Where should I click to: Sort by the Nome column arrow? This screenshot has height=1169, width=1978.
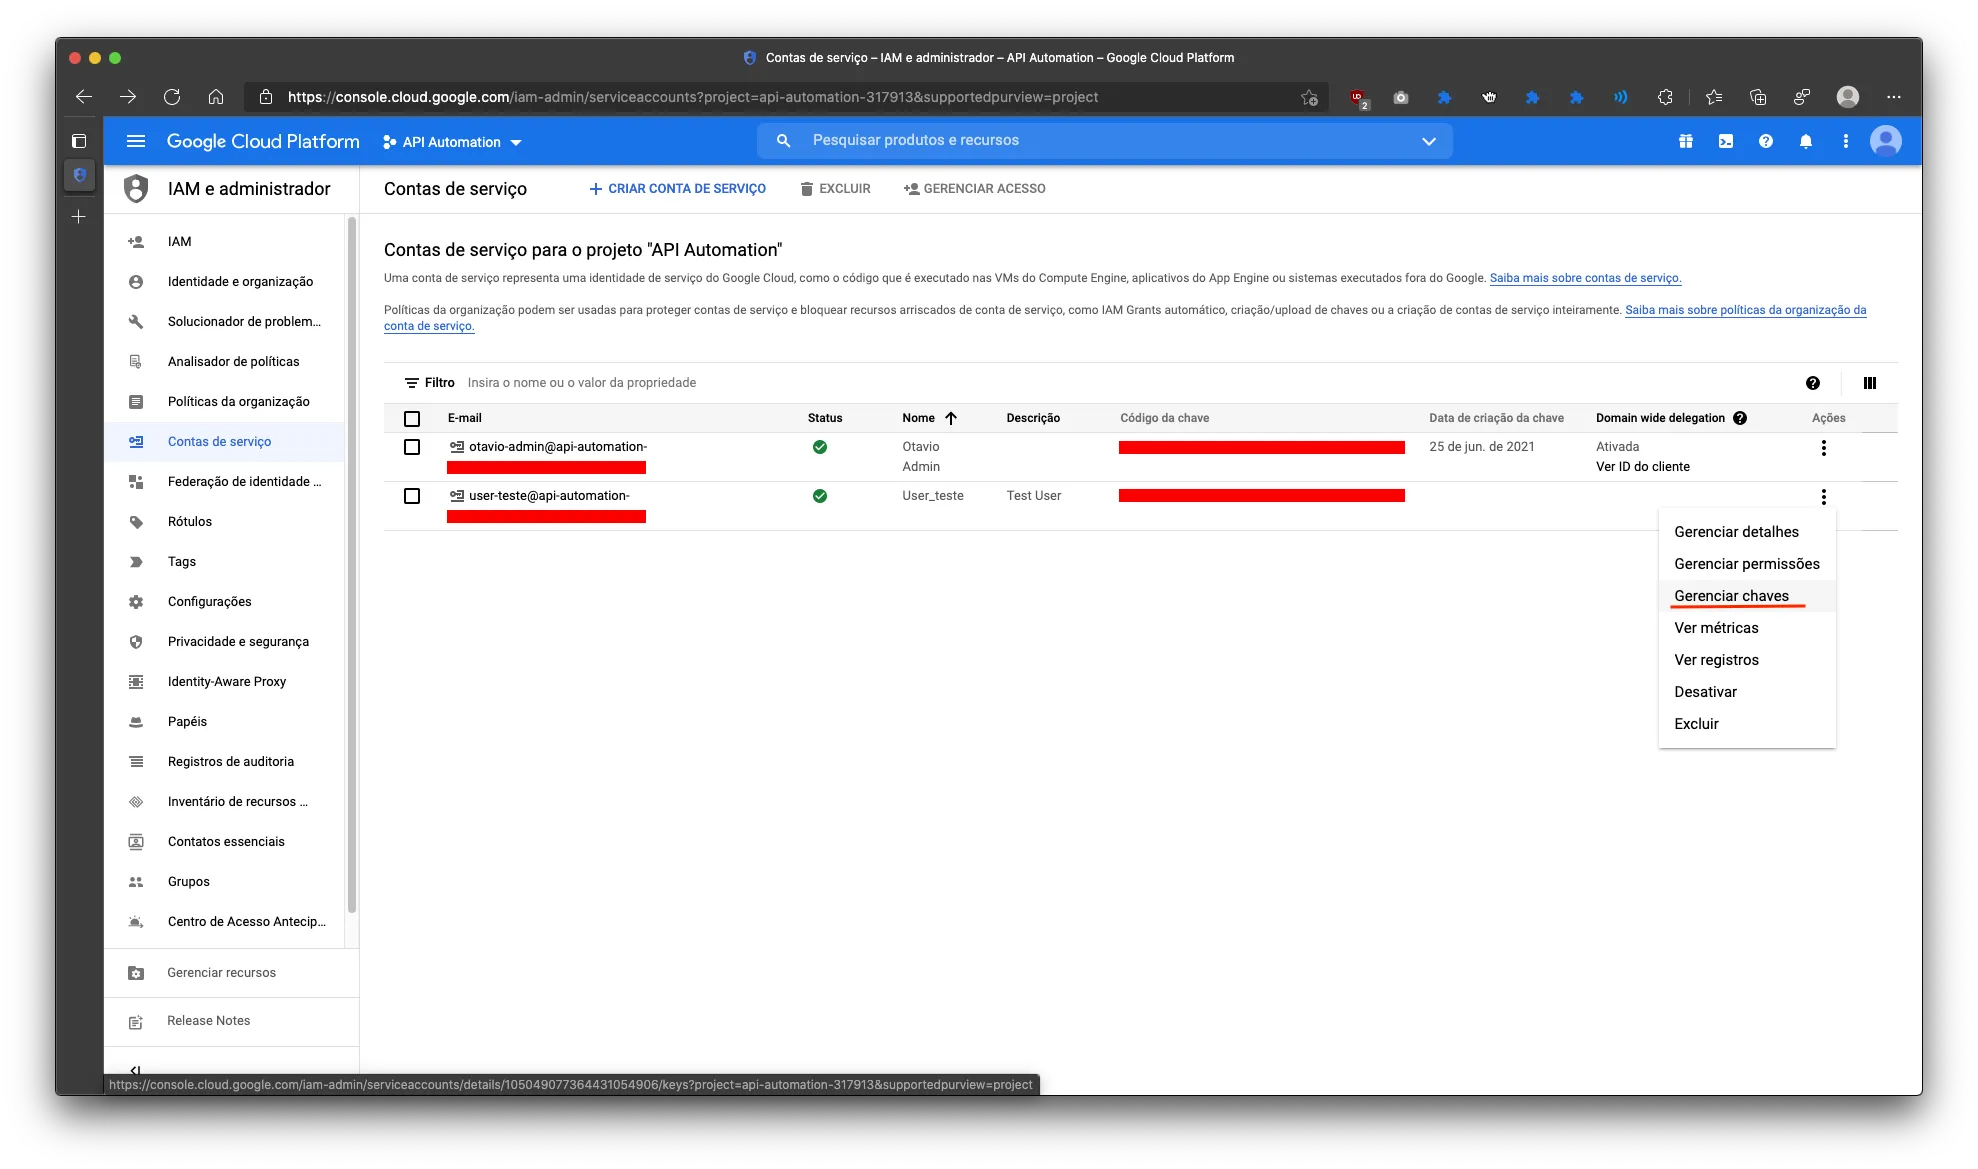(x=951, y=418)
